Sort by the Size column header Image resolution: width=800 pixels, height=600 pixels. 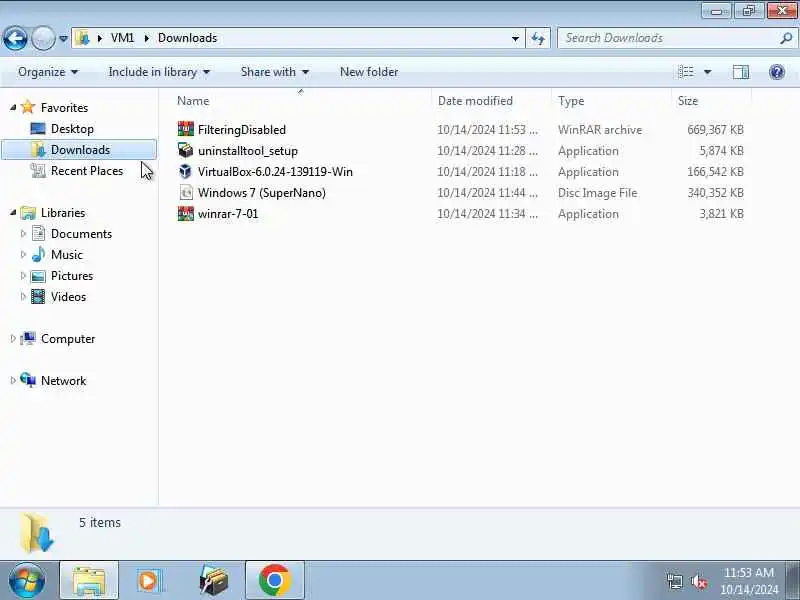tap(711, 101)
